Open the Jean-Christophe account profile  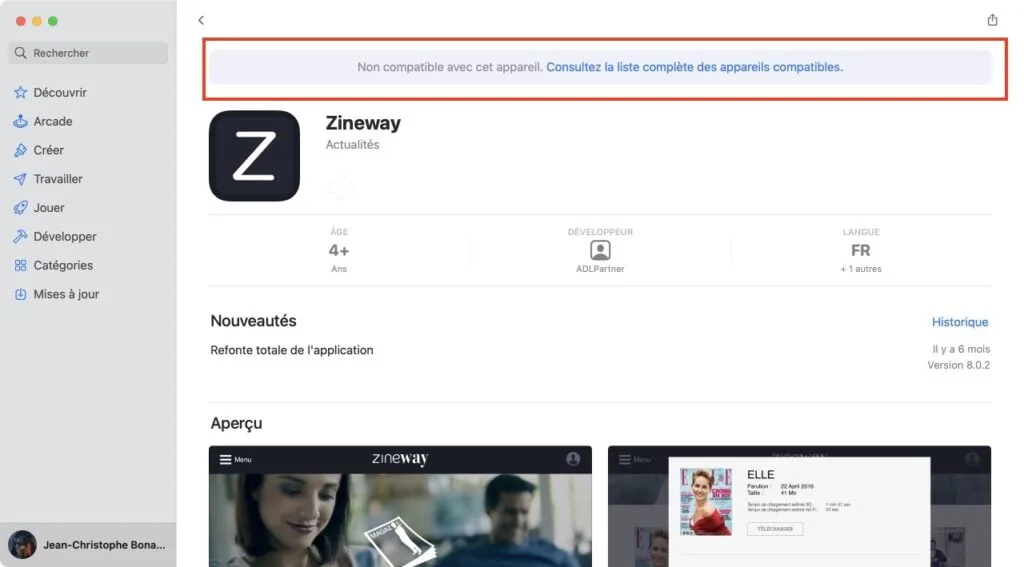coord(88,544)
